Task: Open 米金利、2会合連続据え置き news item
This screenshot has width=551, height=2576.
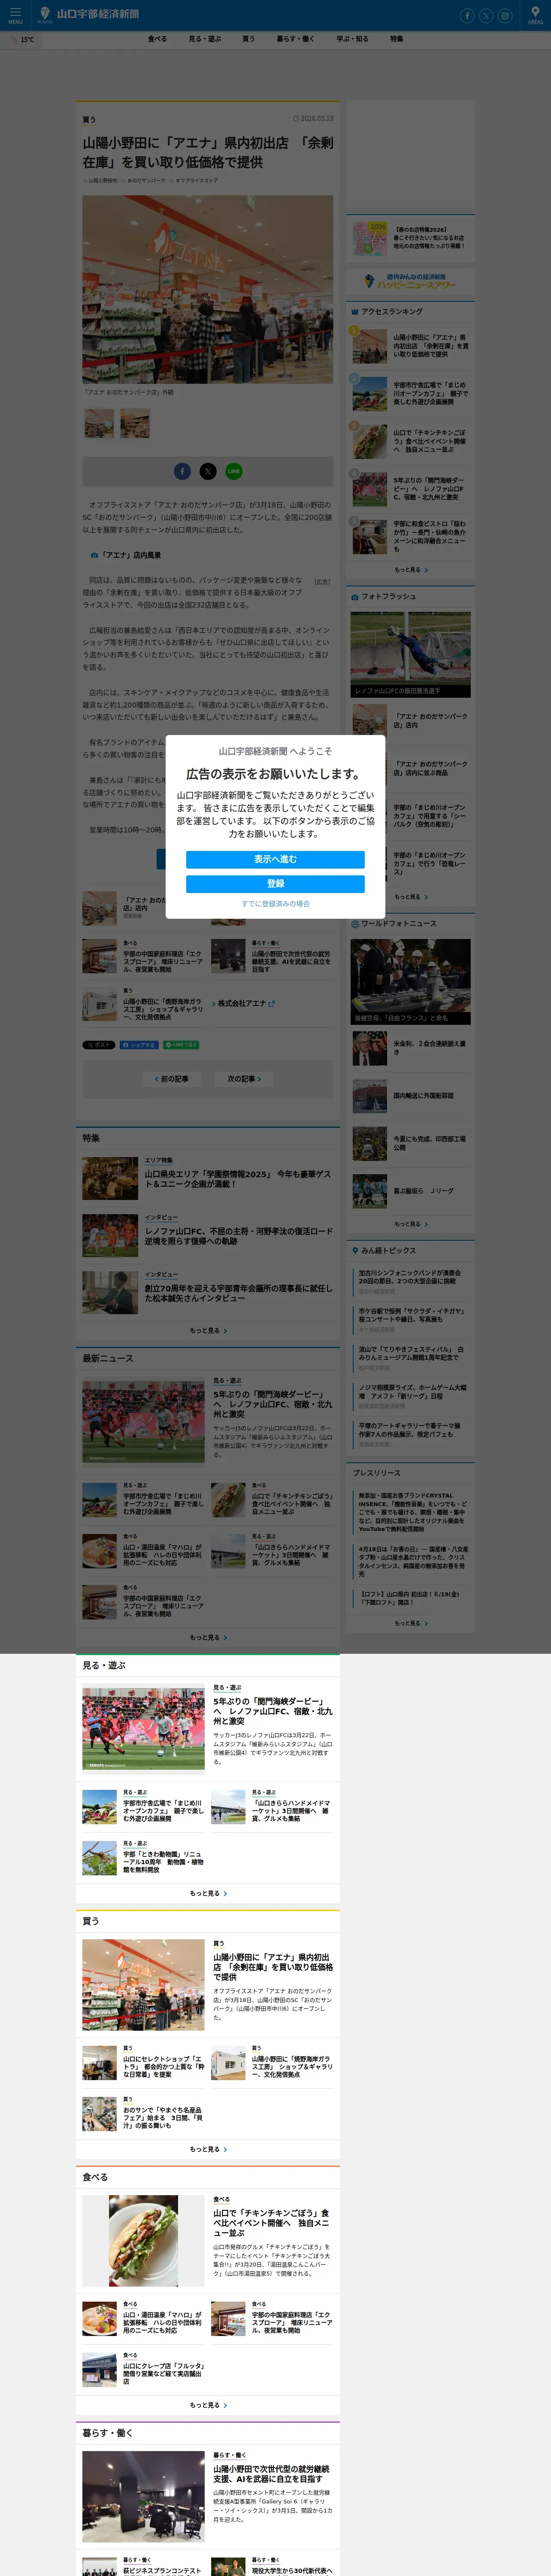Action: pos(411,1048)
